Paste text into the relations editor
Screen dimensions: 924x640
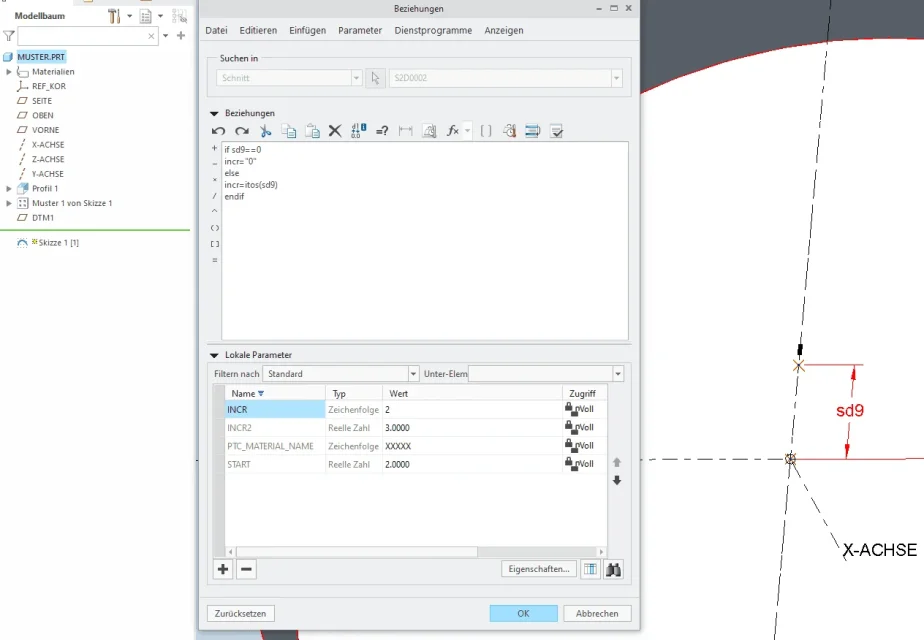312,131
